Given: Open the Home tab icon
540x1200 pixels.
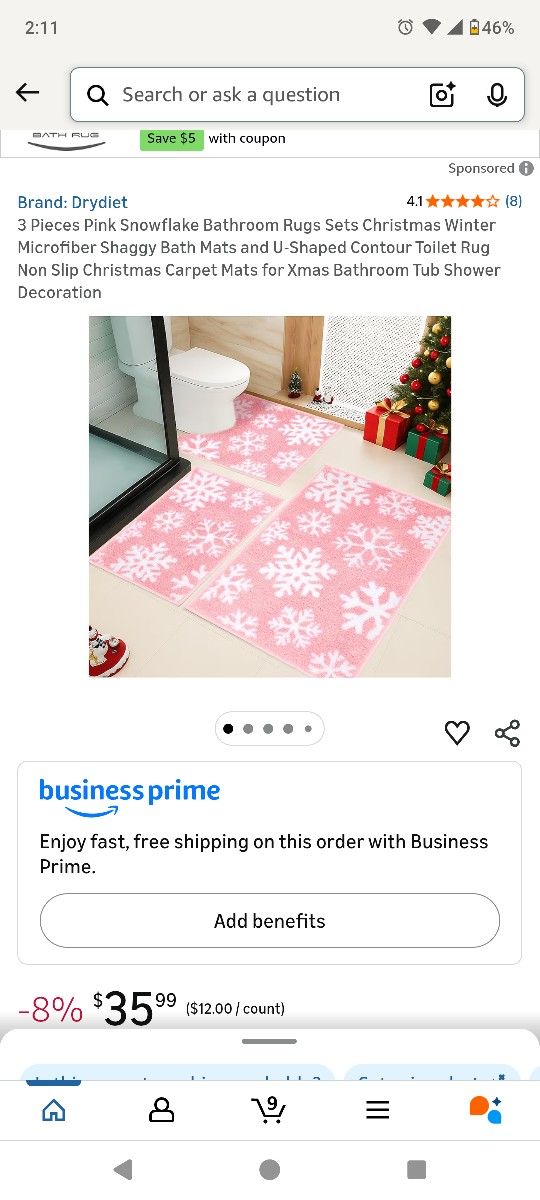Looking at the screenshot, I should pyautogui.click(x=54, y=1110).
